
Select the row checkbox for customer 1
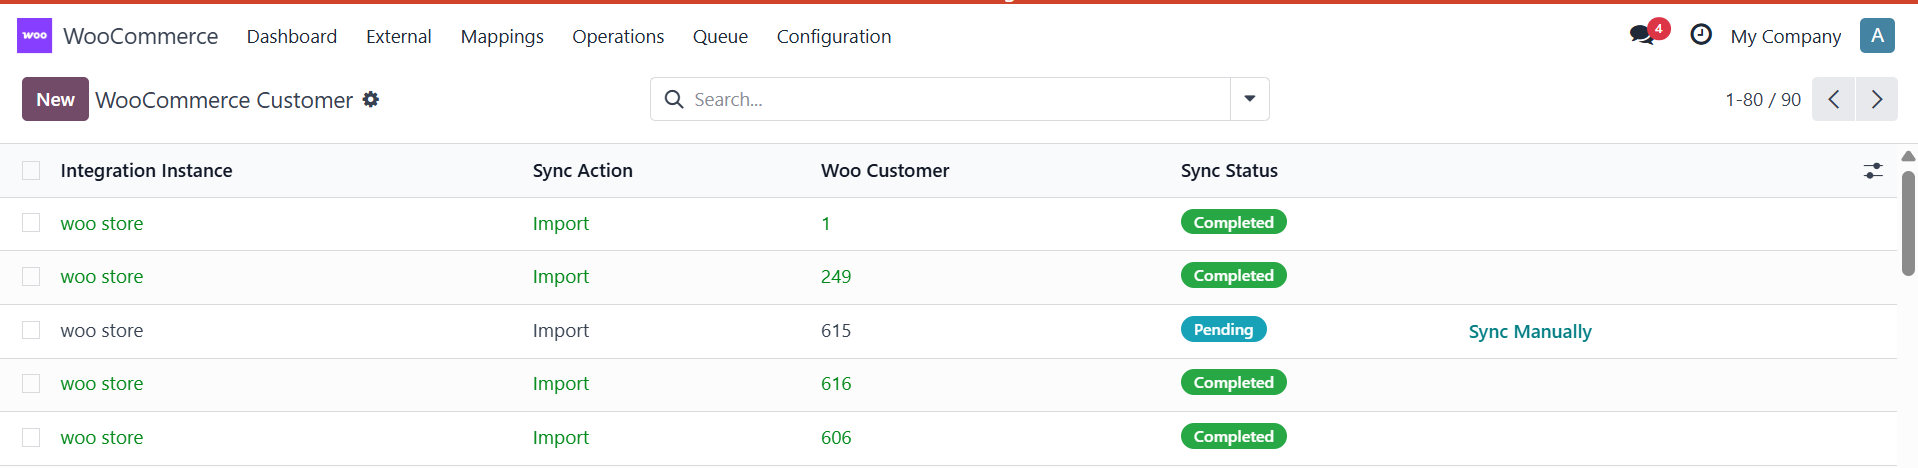(x=31, y=223)
